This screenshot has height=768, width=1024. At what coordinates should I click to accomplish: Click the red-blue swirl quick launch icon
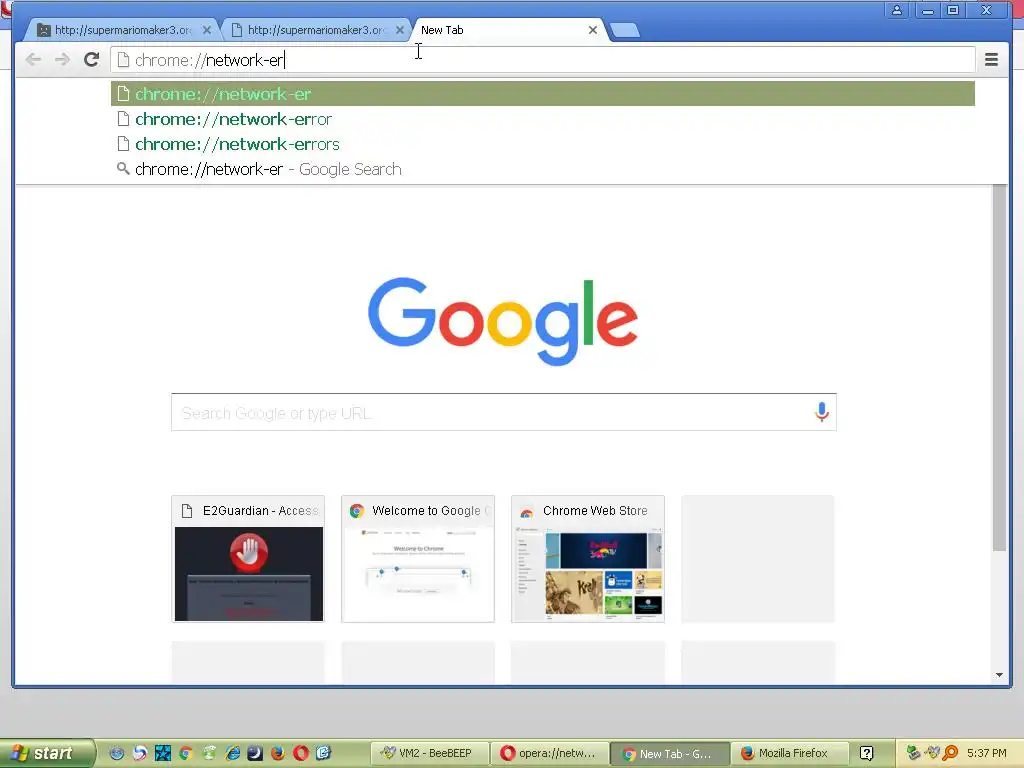point(139,753)
